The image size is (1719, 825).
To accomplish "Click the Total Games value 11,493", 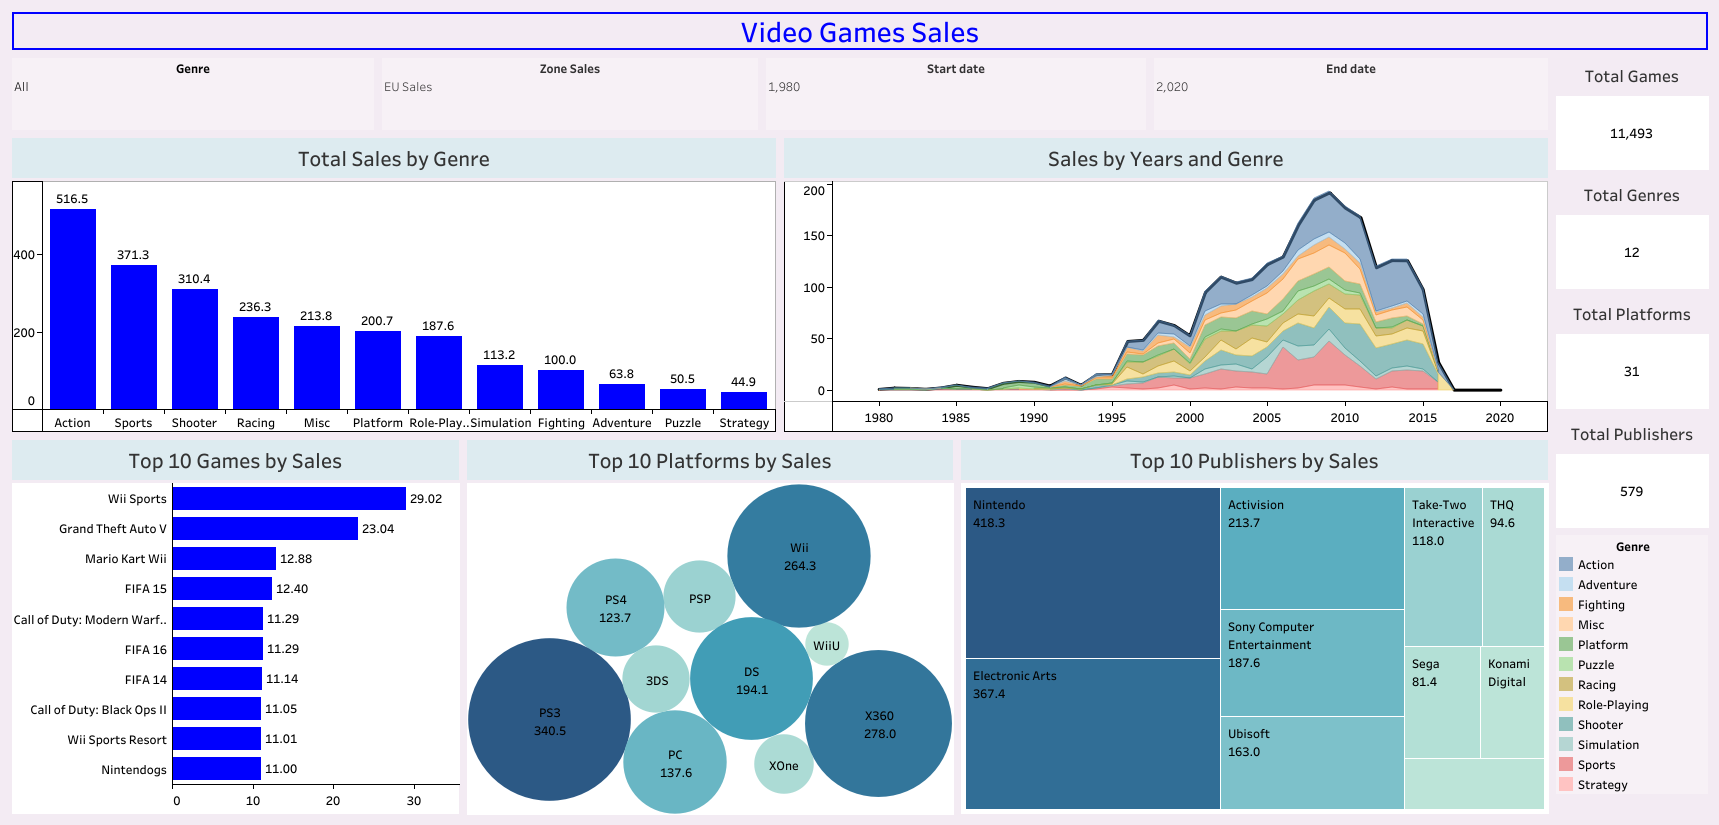I will pyautogui.click(x=1631, y=134).
